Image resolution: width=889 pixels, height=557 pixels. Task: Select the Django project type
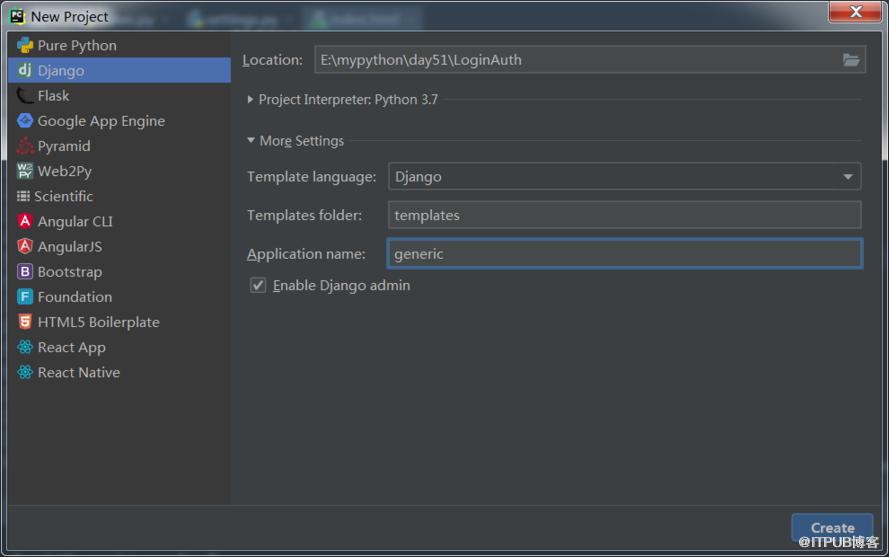pos(119,70)
